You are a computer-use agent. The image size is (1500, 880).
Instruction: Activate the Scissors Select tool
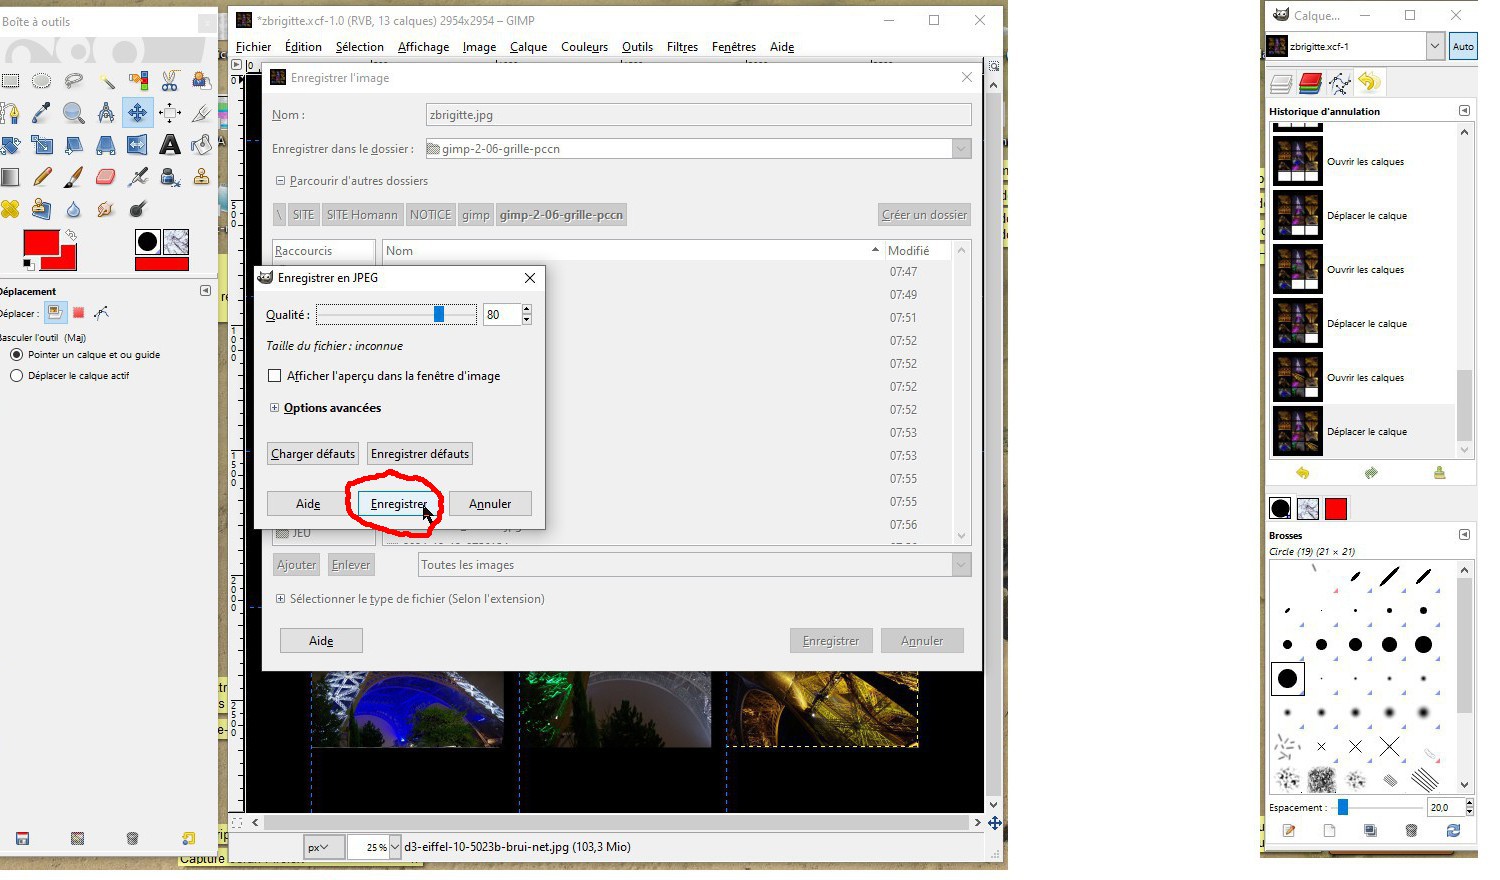point(170,81)
